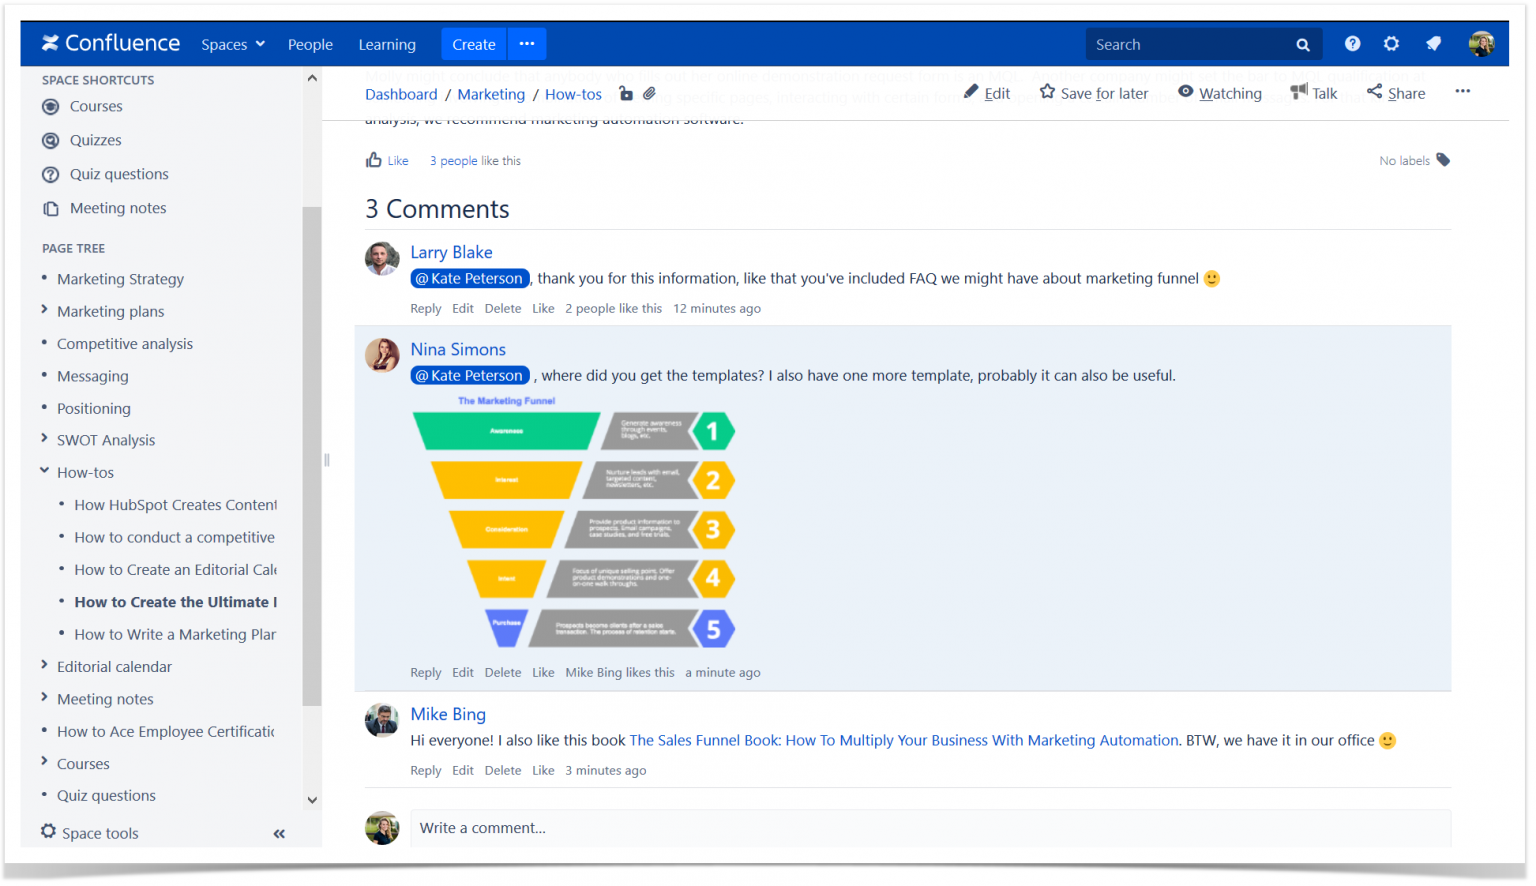
Task: Open more page actions with the ellipsis icon
Action: click(x=1463, y=90)
